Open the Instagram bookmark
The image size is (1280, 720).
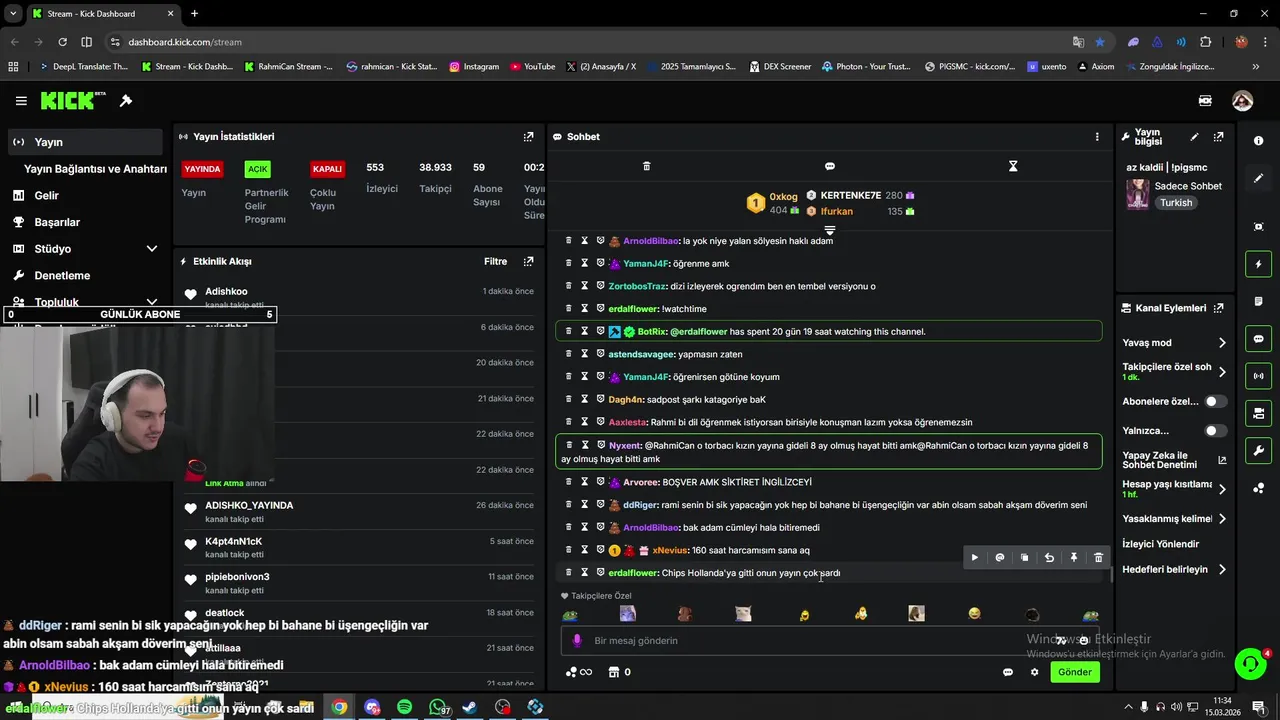474,67
